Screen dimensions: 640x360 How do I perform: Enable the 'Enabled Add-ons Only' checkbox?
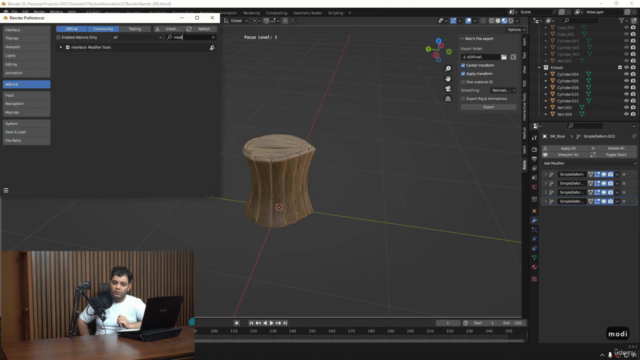pos(58,38)
